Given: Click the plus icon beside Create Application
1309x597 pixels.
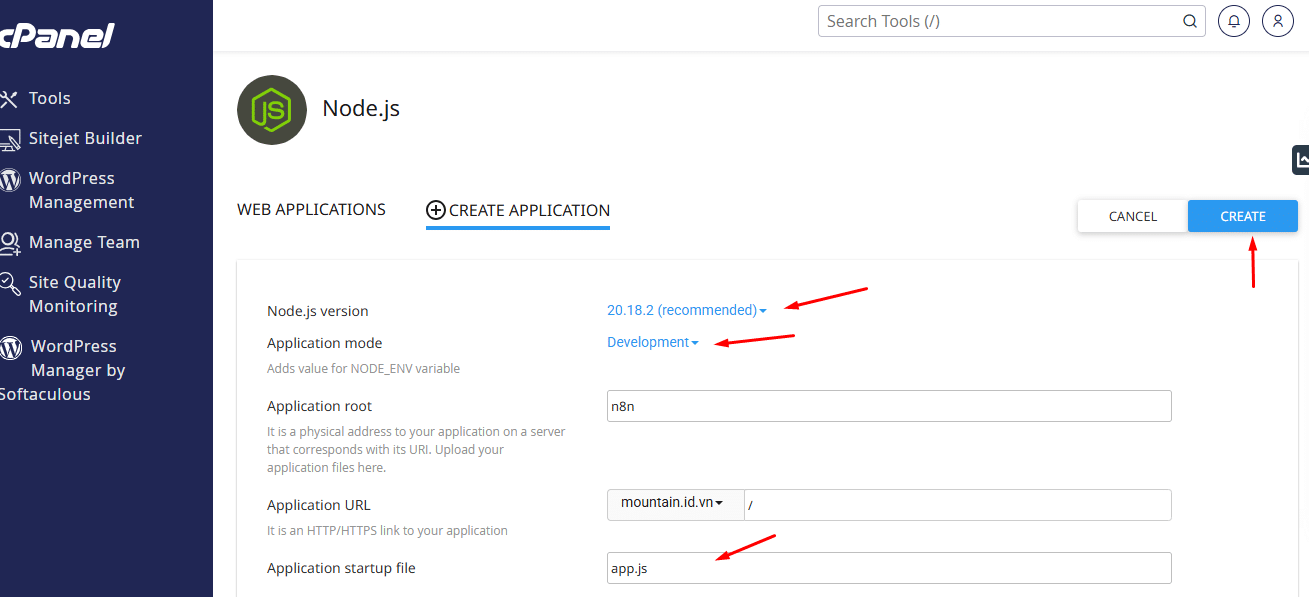Looking at the screenshot, I should pos(435,210).
